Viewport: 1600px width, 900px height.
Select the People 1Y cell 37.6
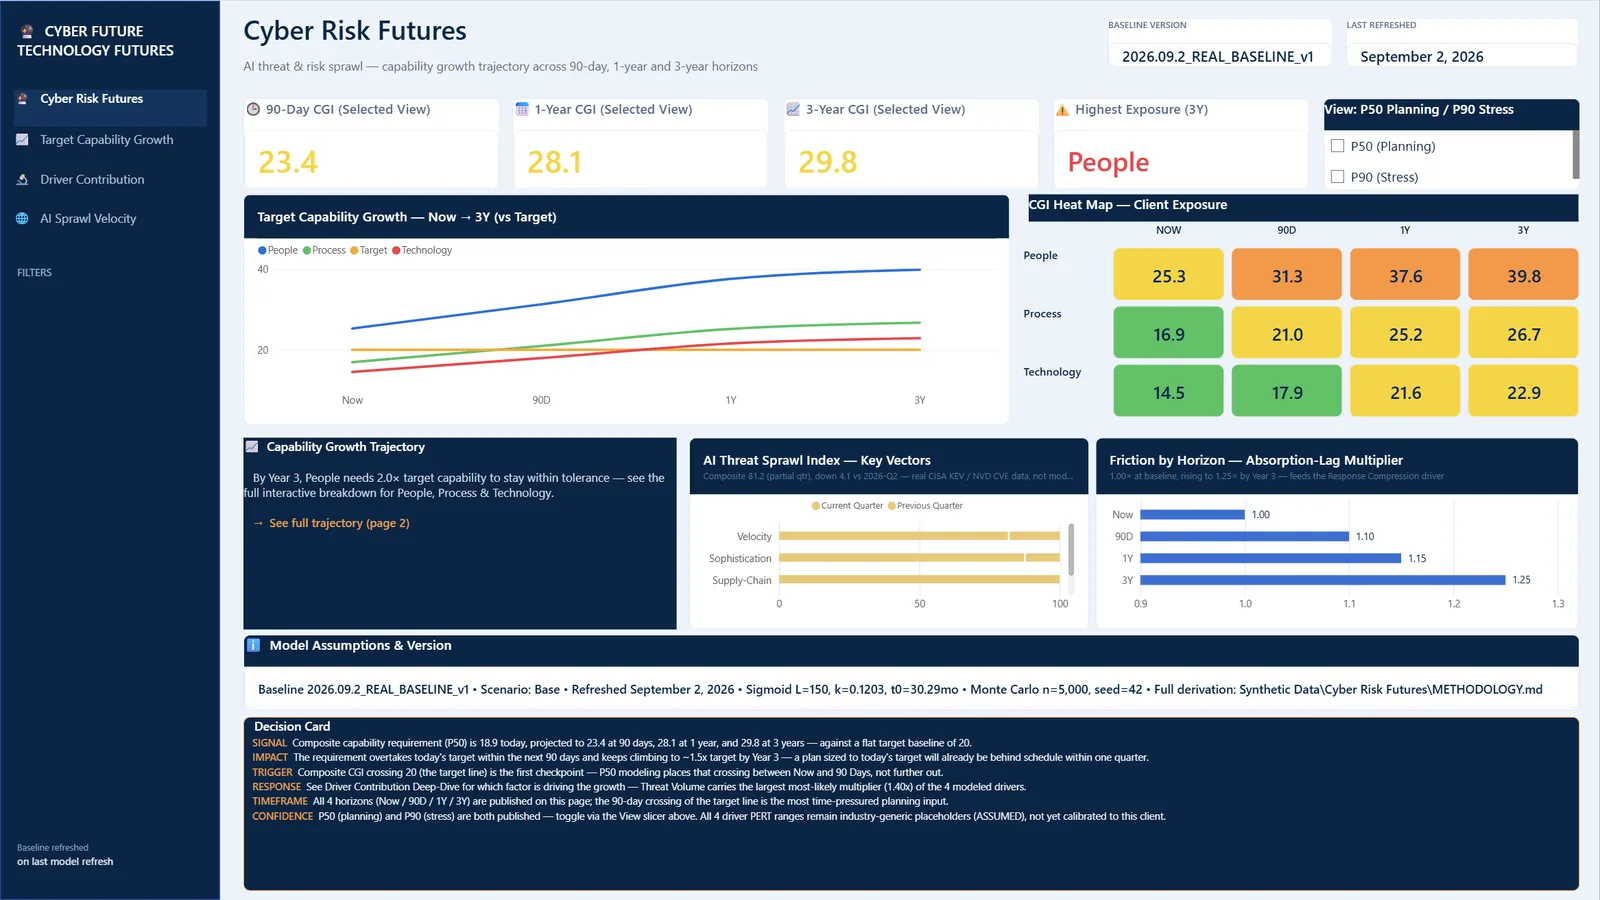(1405, 275)
